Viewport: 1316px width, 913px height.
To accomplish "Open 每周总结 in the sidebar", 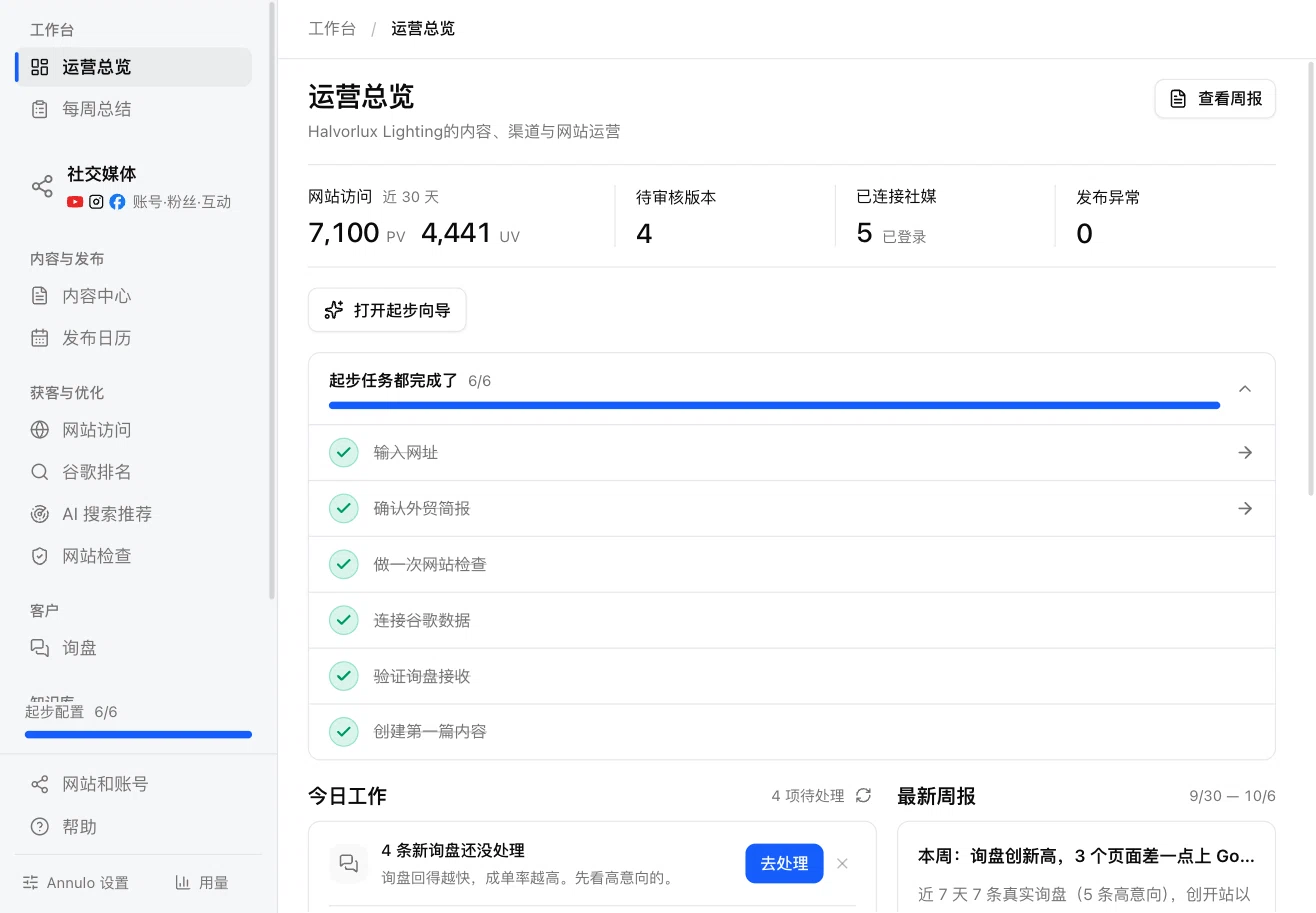I will 133,109.
